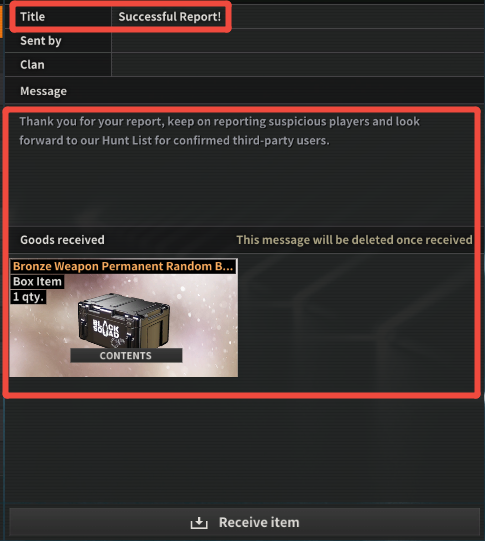Click the thank you message body text
This screenshot has height=541, width=485.
pyautogui.click(x=219, y=131)
